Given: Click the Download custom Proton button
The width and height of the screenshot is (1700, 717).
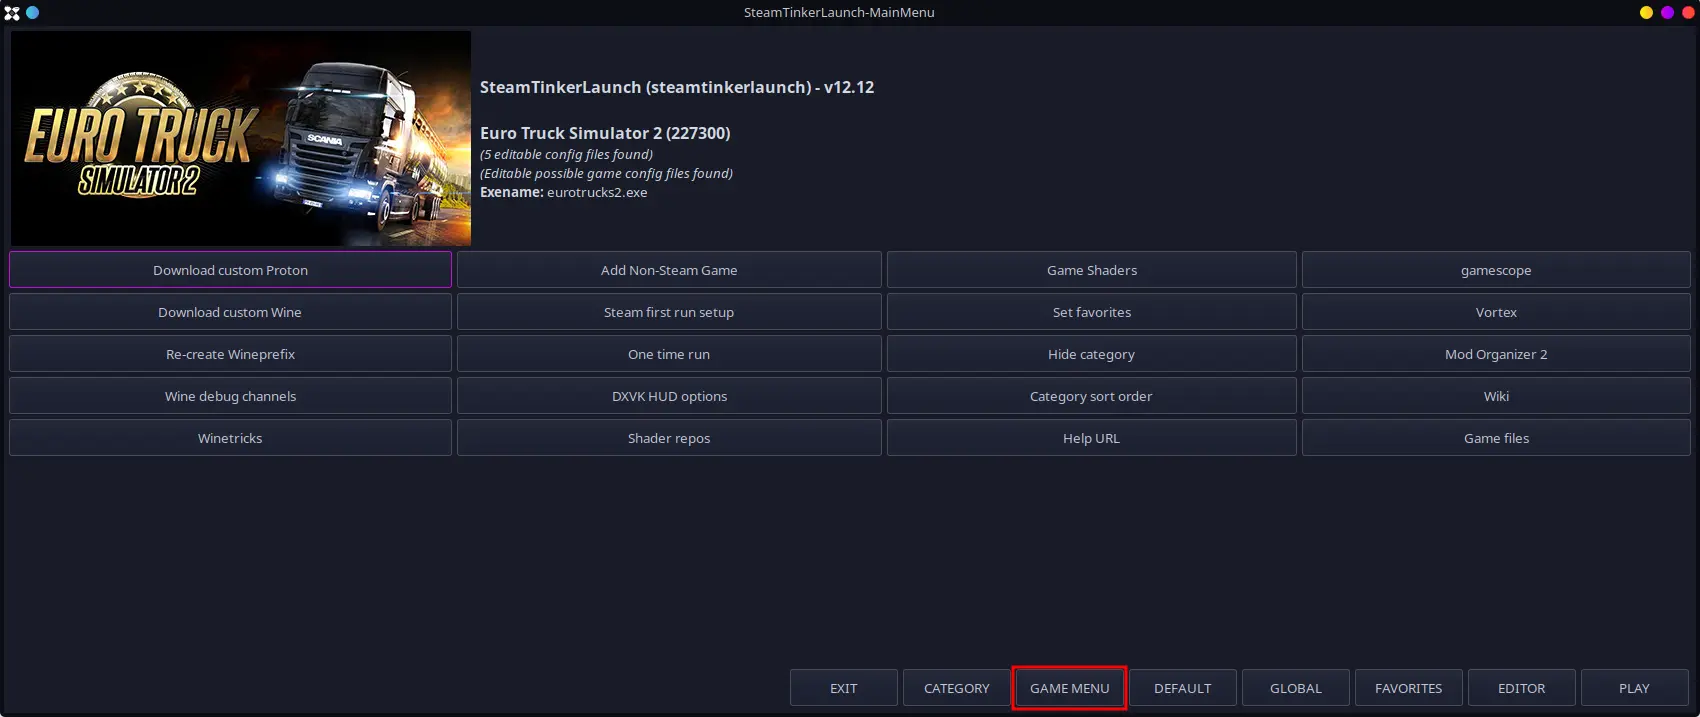Looking at the screenshot, I should pyautogui.click(x=230, y=270).
